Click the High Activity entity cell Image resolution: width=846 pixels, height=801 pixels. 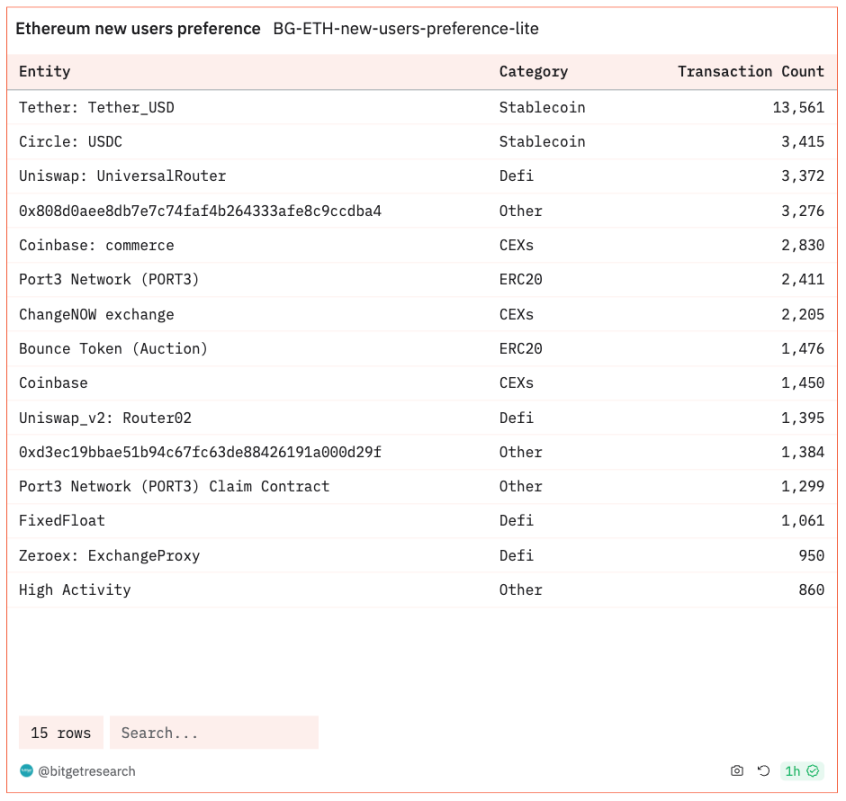tap(75, 590)
